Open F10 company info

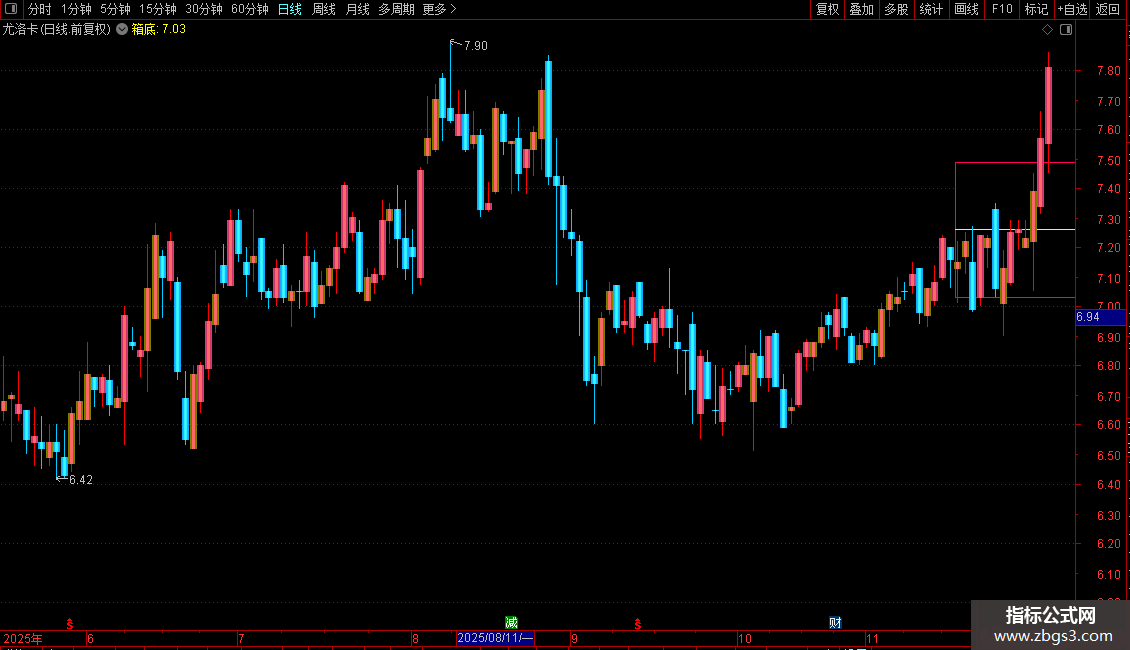tap(1002, 9)
